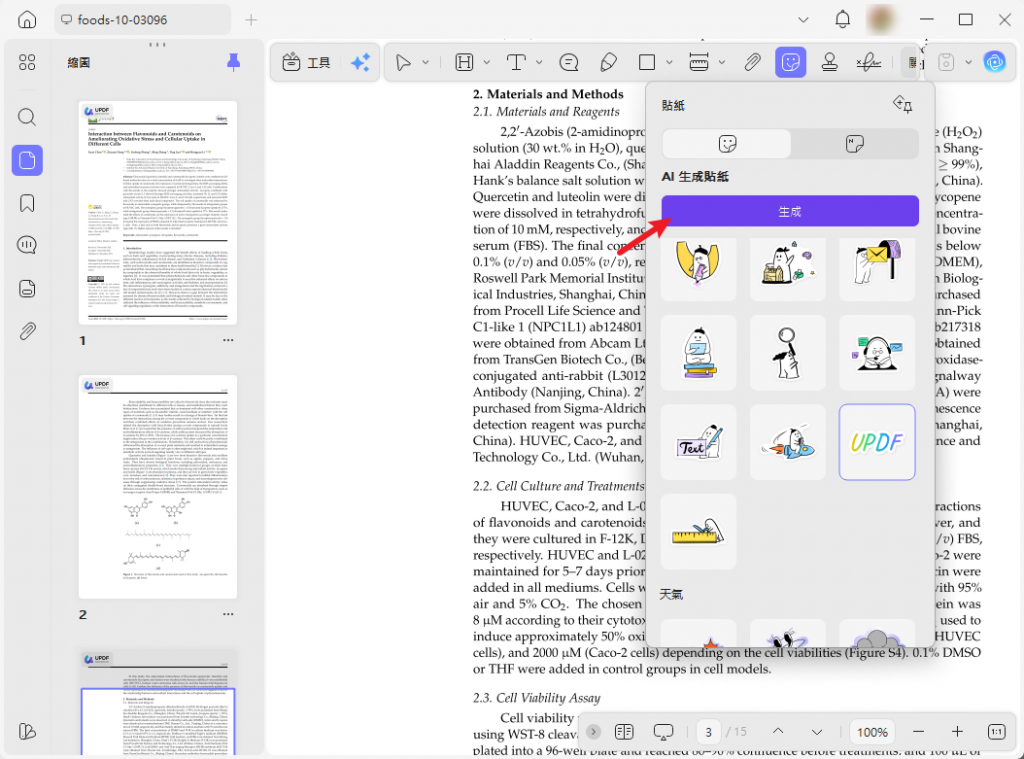Open the form fields sidebar icon
The width and height of the screenshot is (1024, 759).
tap(27, 288)
